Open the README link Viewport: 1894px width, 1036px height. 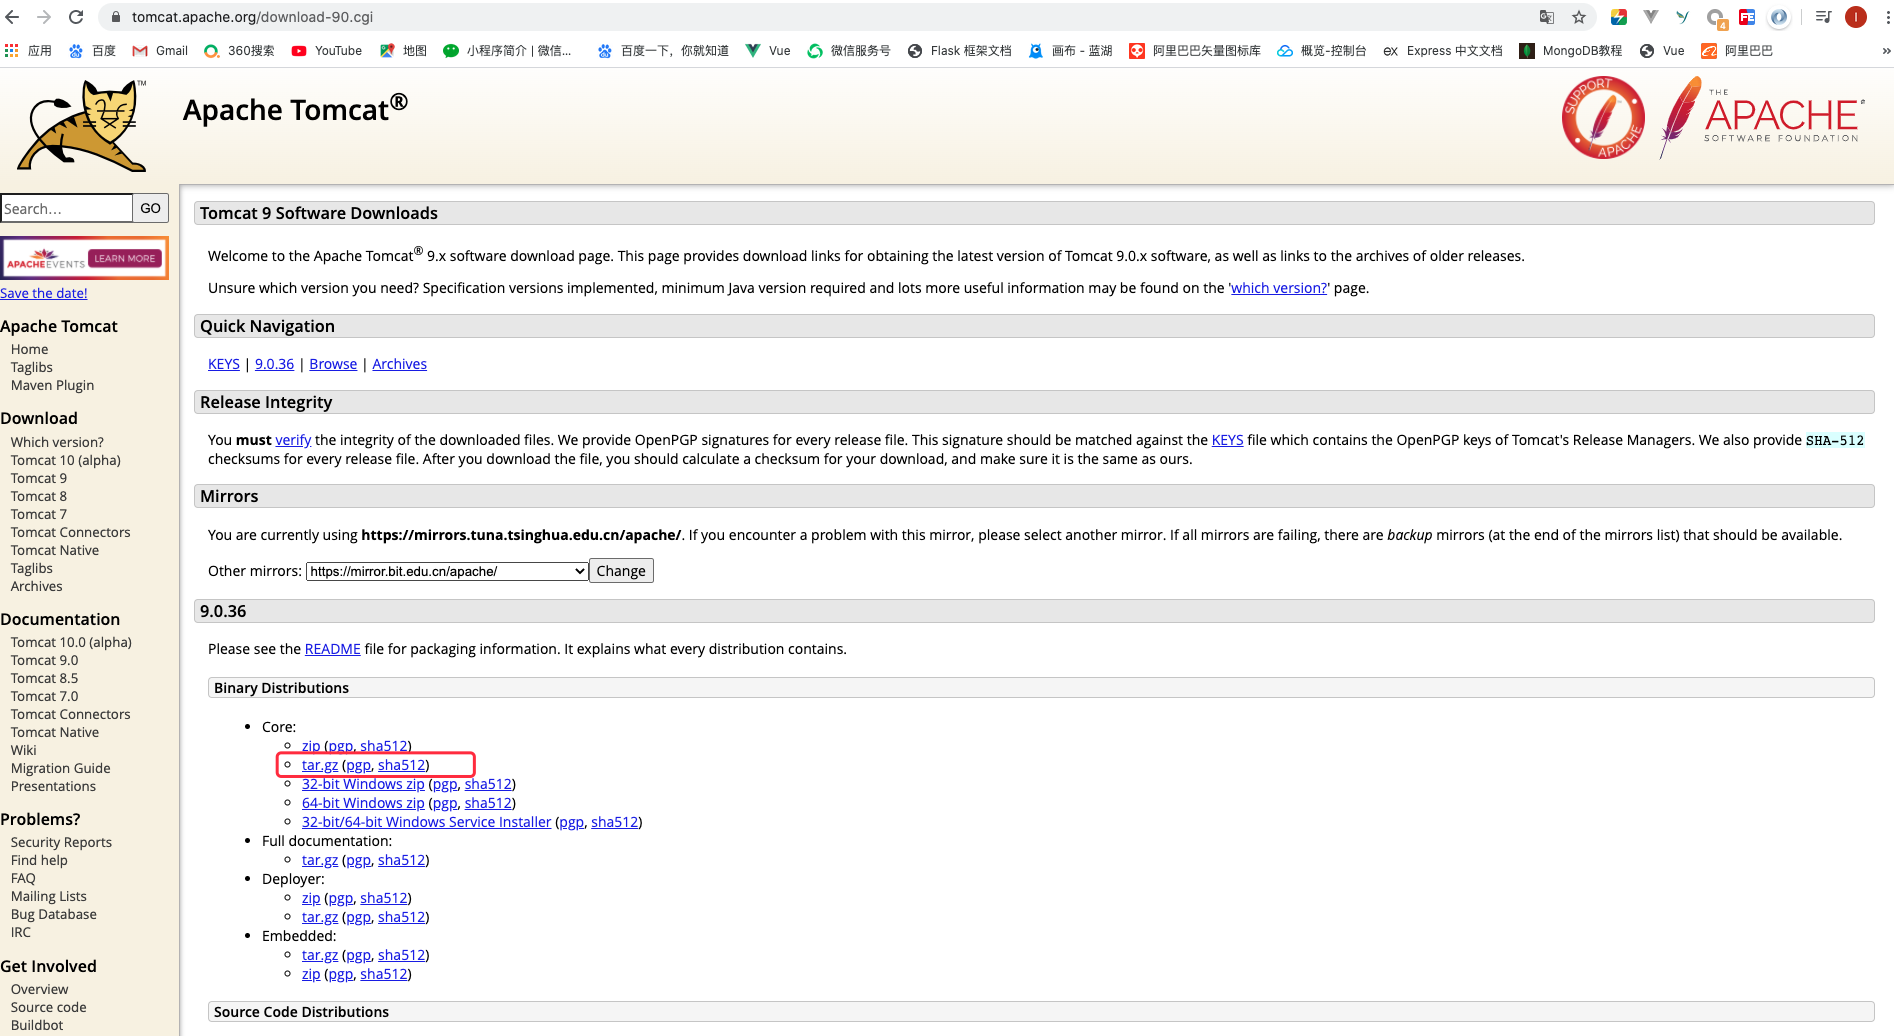point(332,649)
